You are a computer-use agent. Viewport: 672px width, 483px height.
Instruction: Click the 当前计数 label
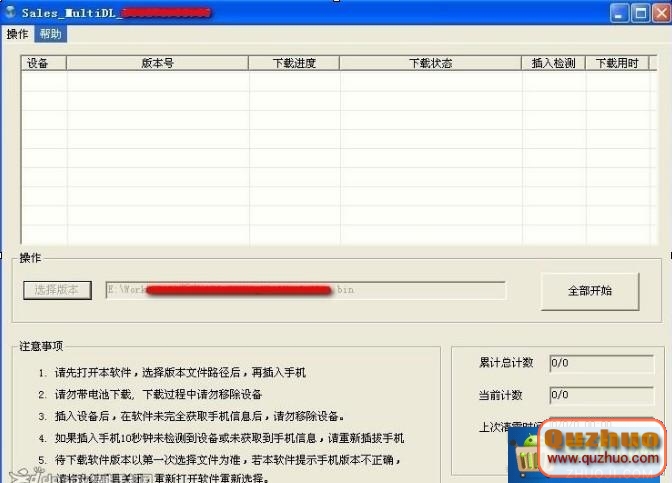pyautogui.click(x=500, y=395)
